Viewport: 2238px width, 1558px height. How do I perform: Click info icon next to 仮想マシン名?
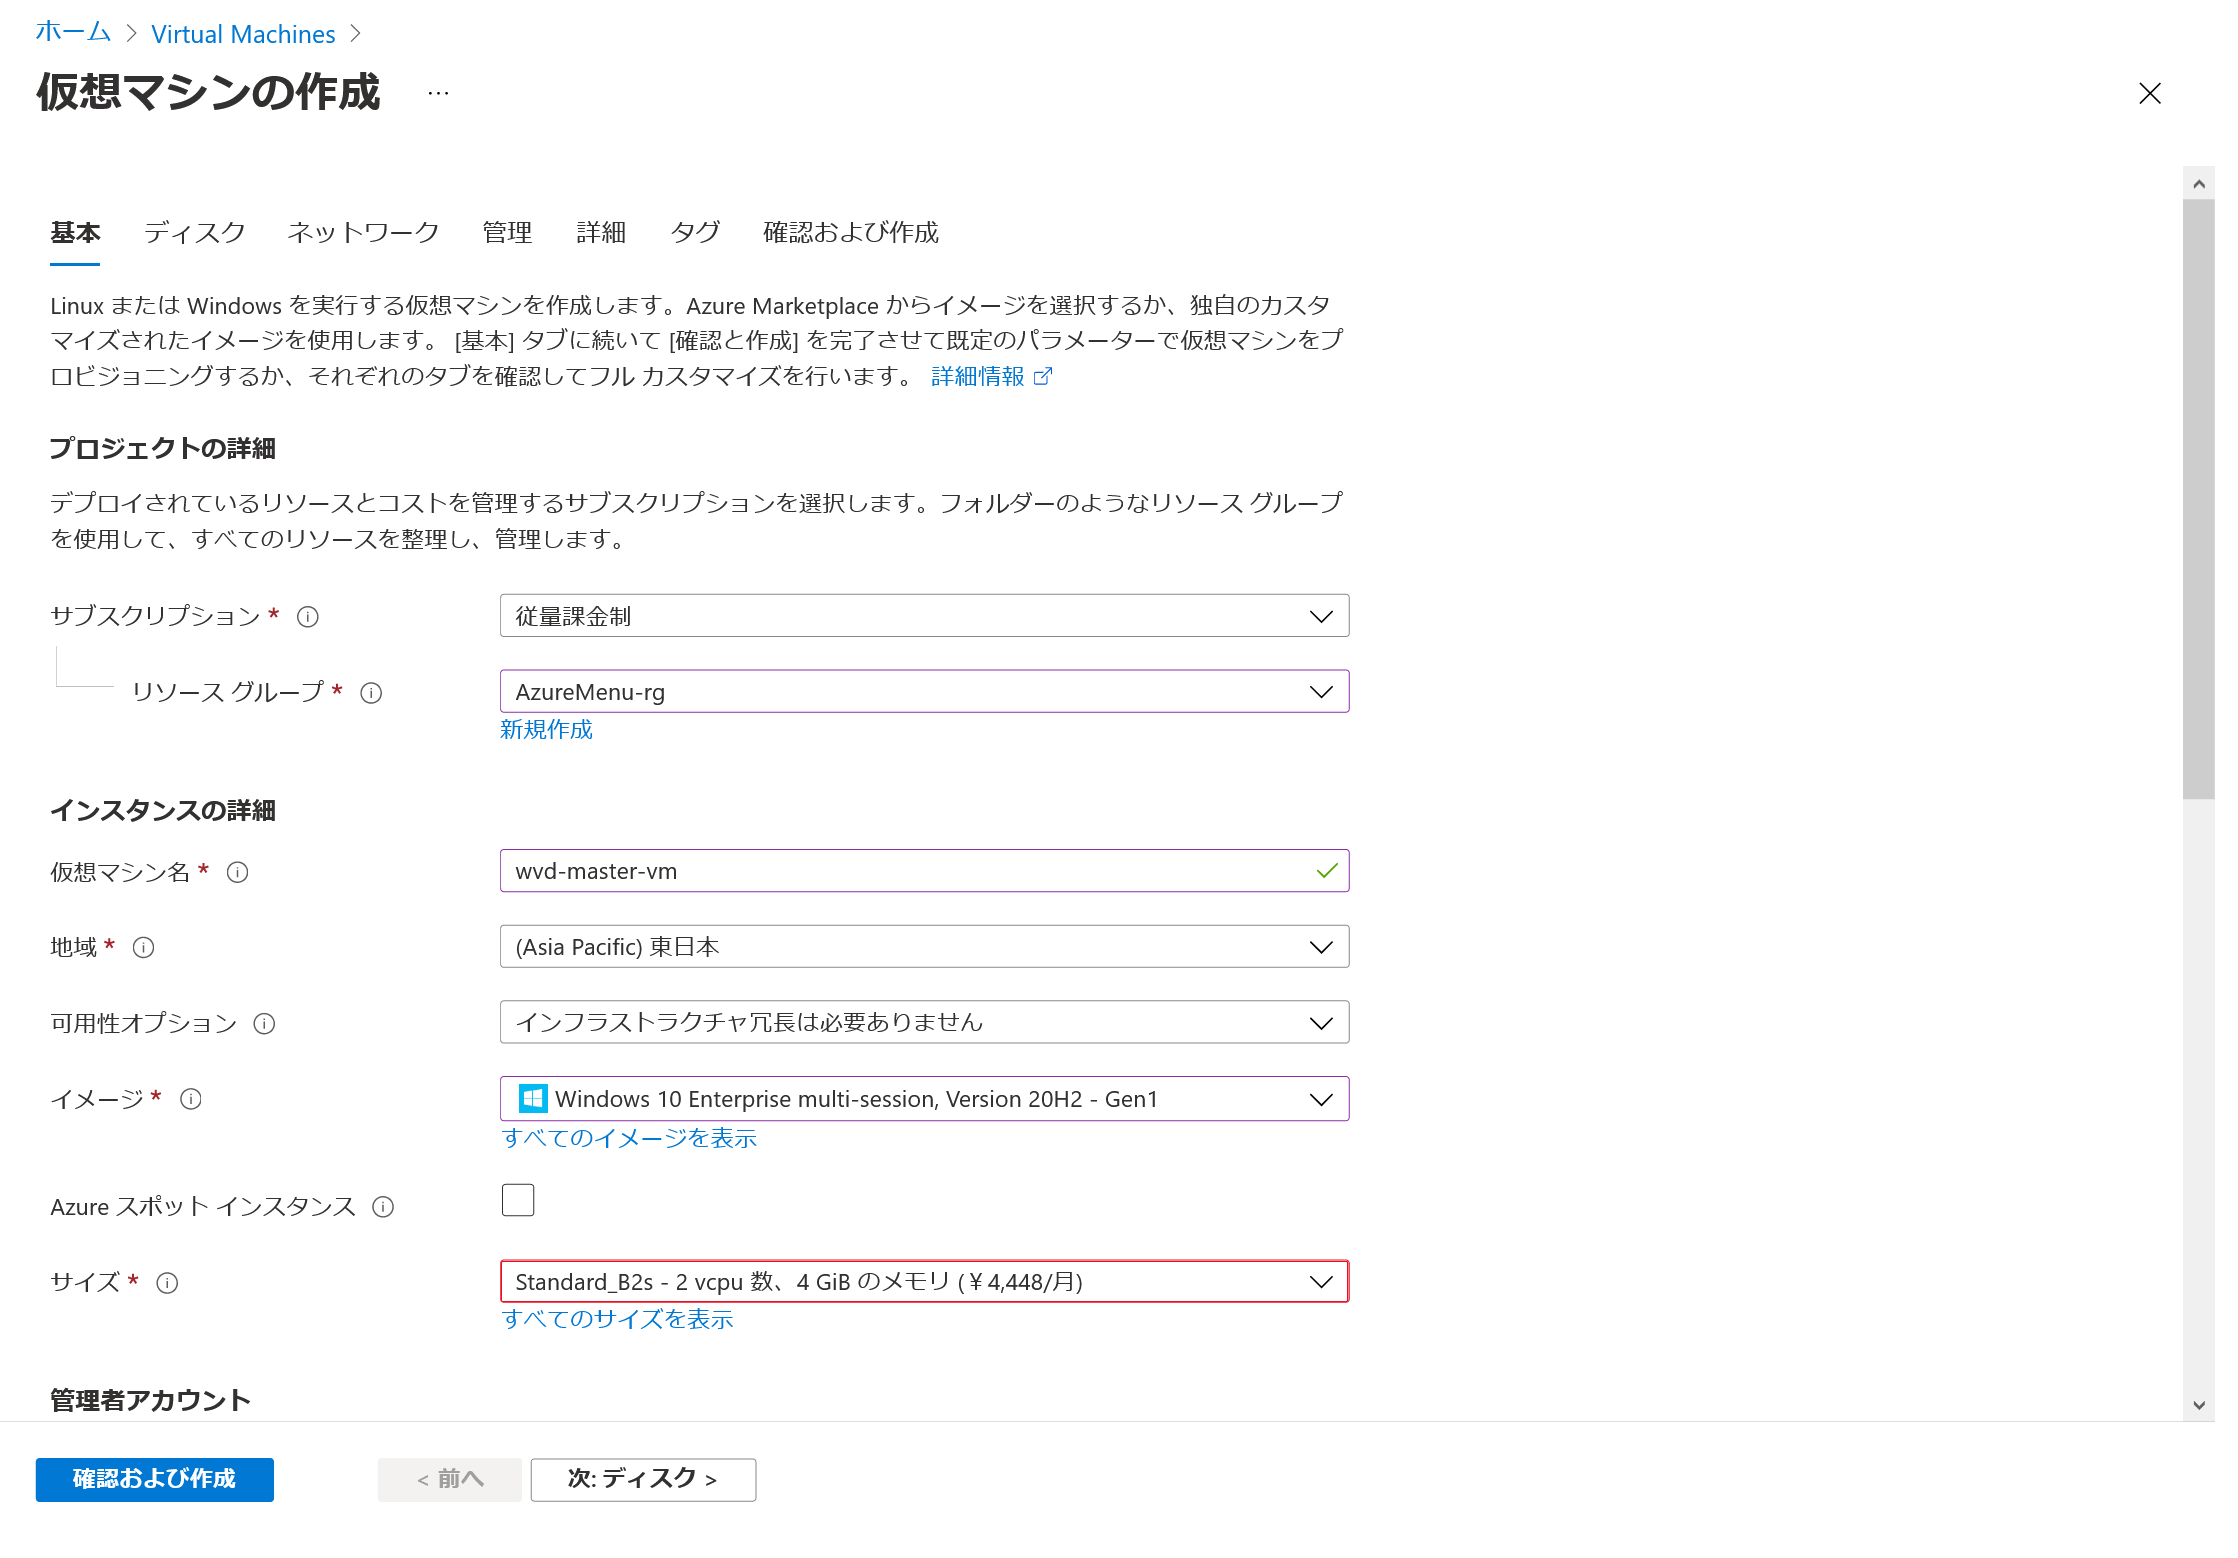(x=237, y=872)
